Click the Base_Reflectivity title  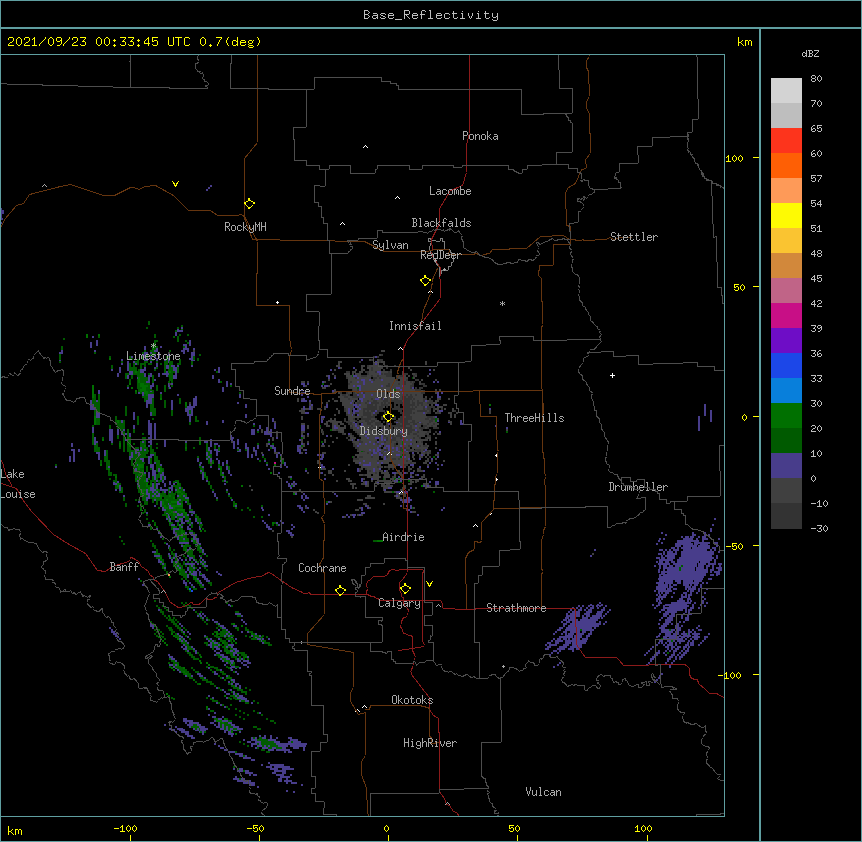point(431,15)
